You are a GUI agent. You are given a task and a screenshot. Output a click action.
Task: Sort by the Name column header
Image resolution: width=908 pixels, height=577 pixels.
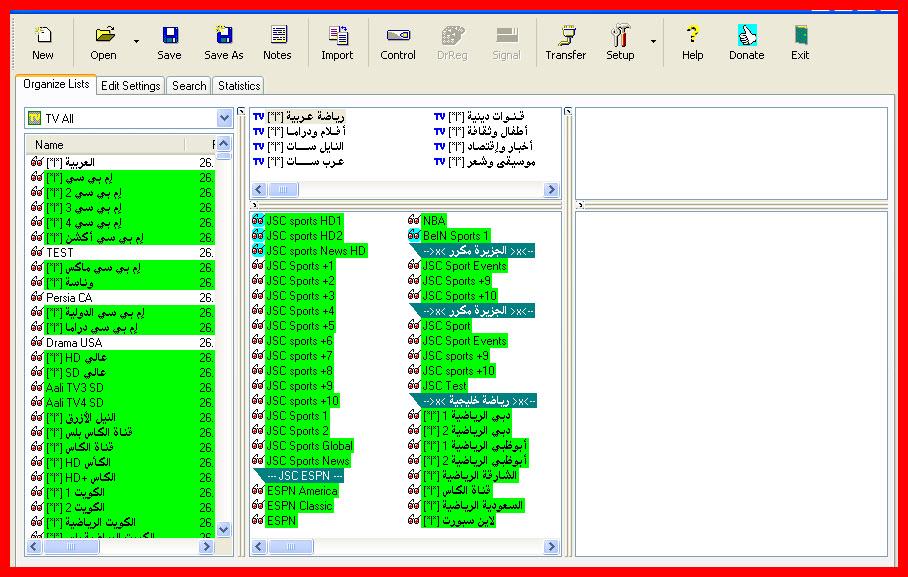point(105,145)
